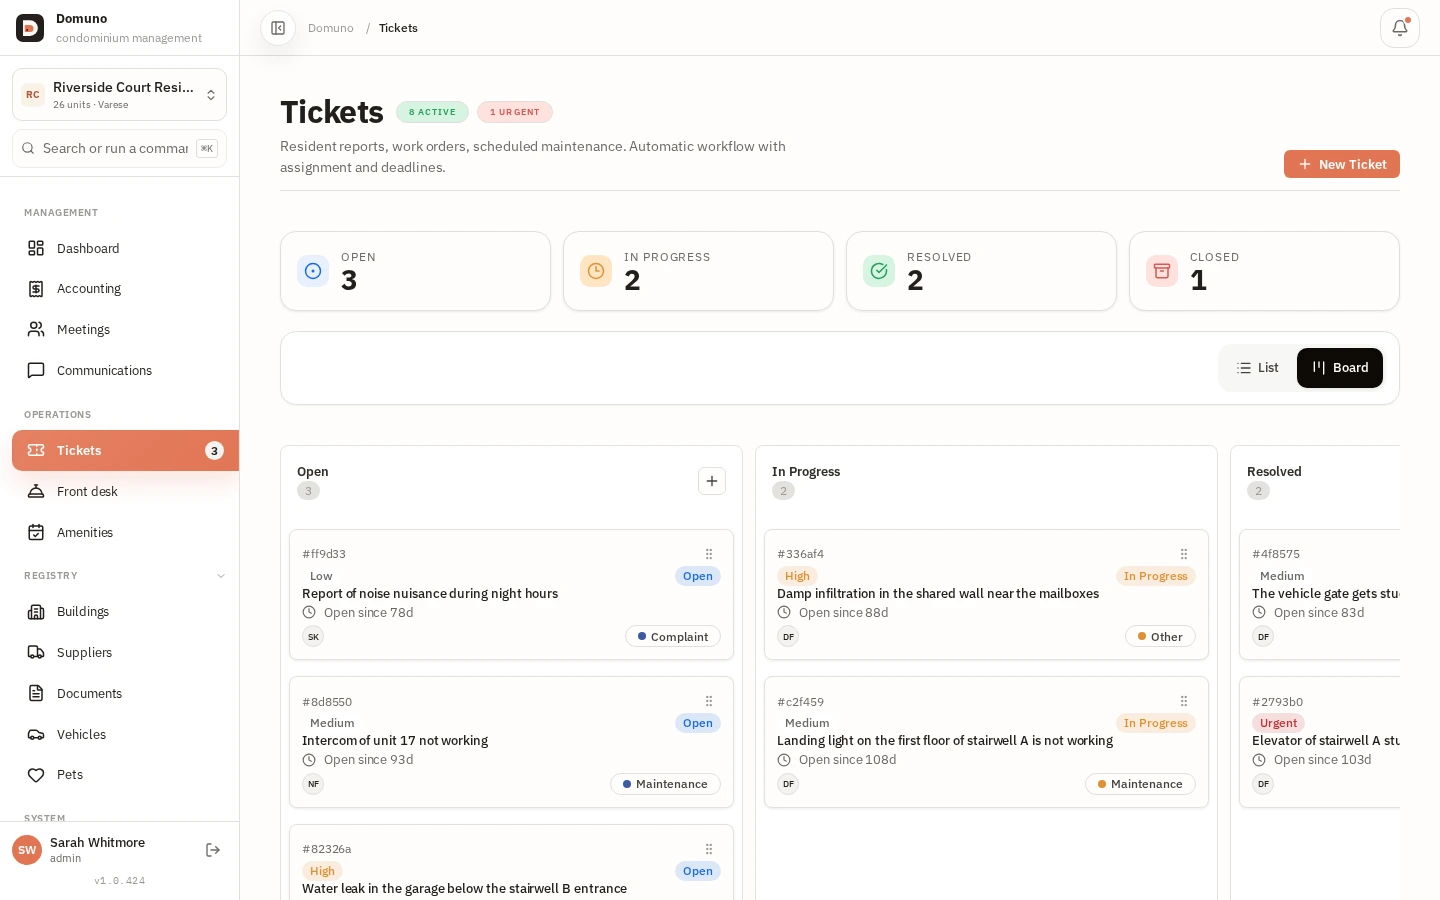Click the Accounting dollar icon

pyautogui.click(x=36, y=289)
